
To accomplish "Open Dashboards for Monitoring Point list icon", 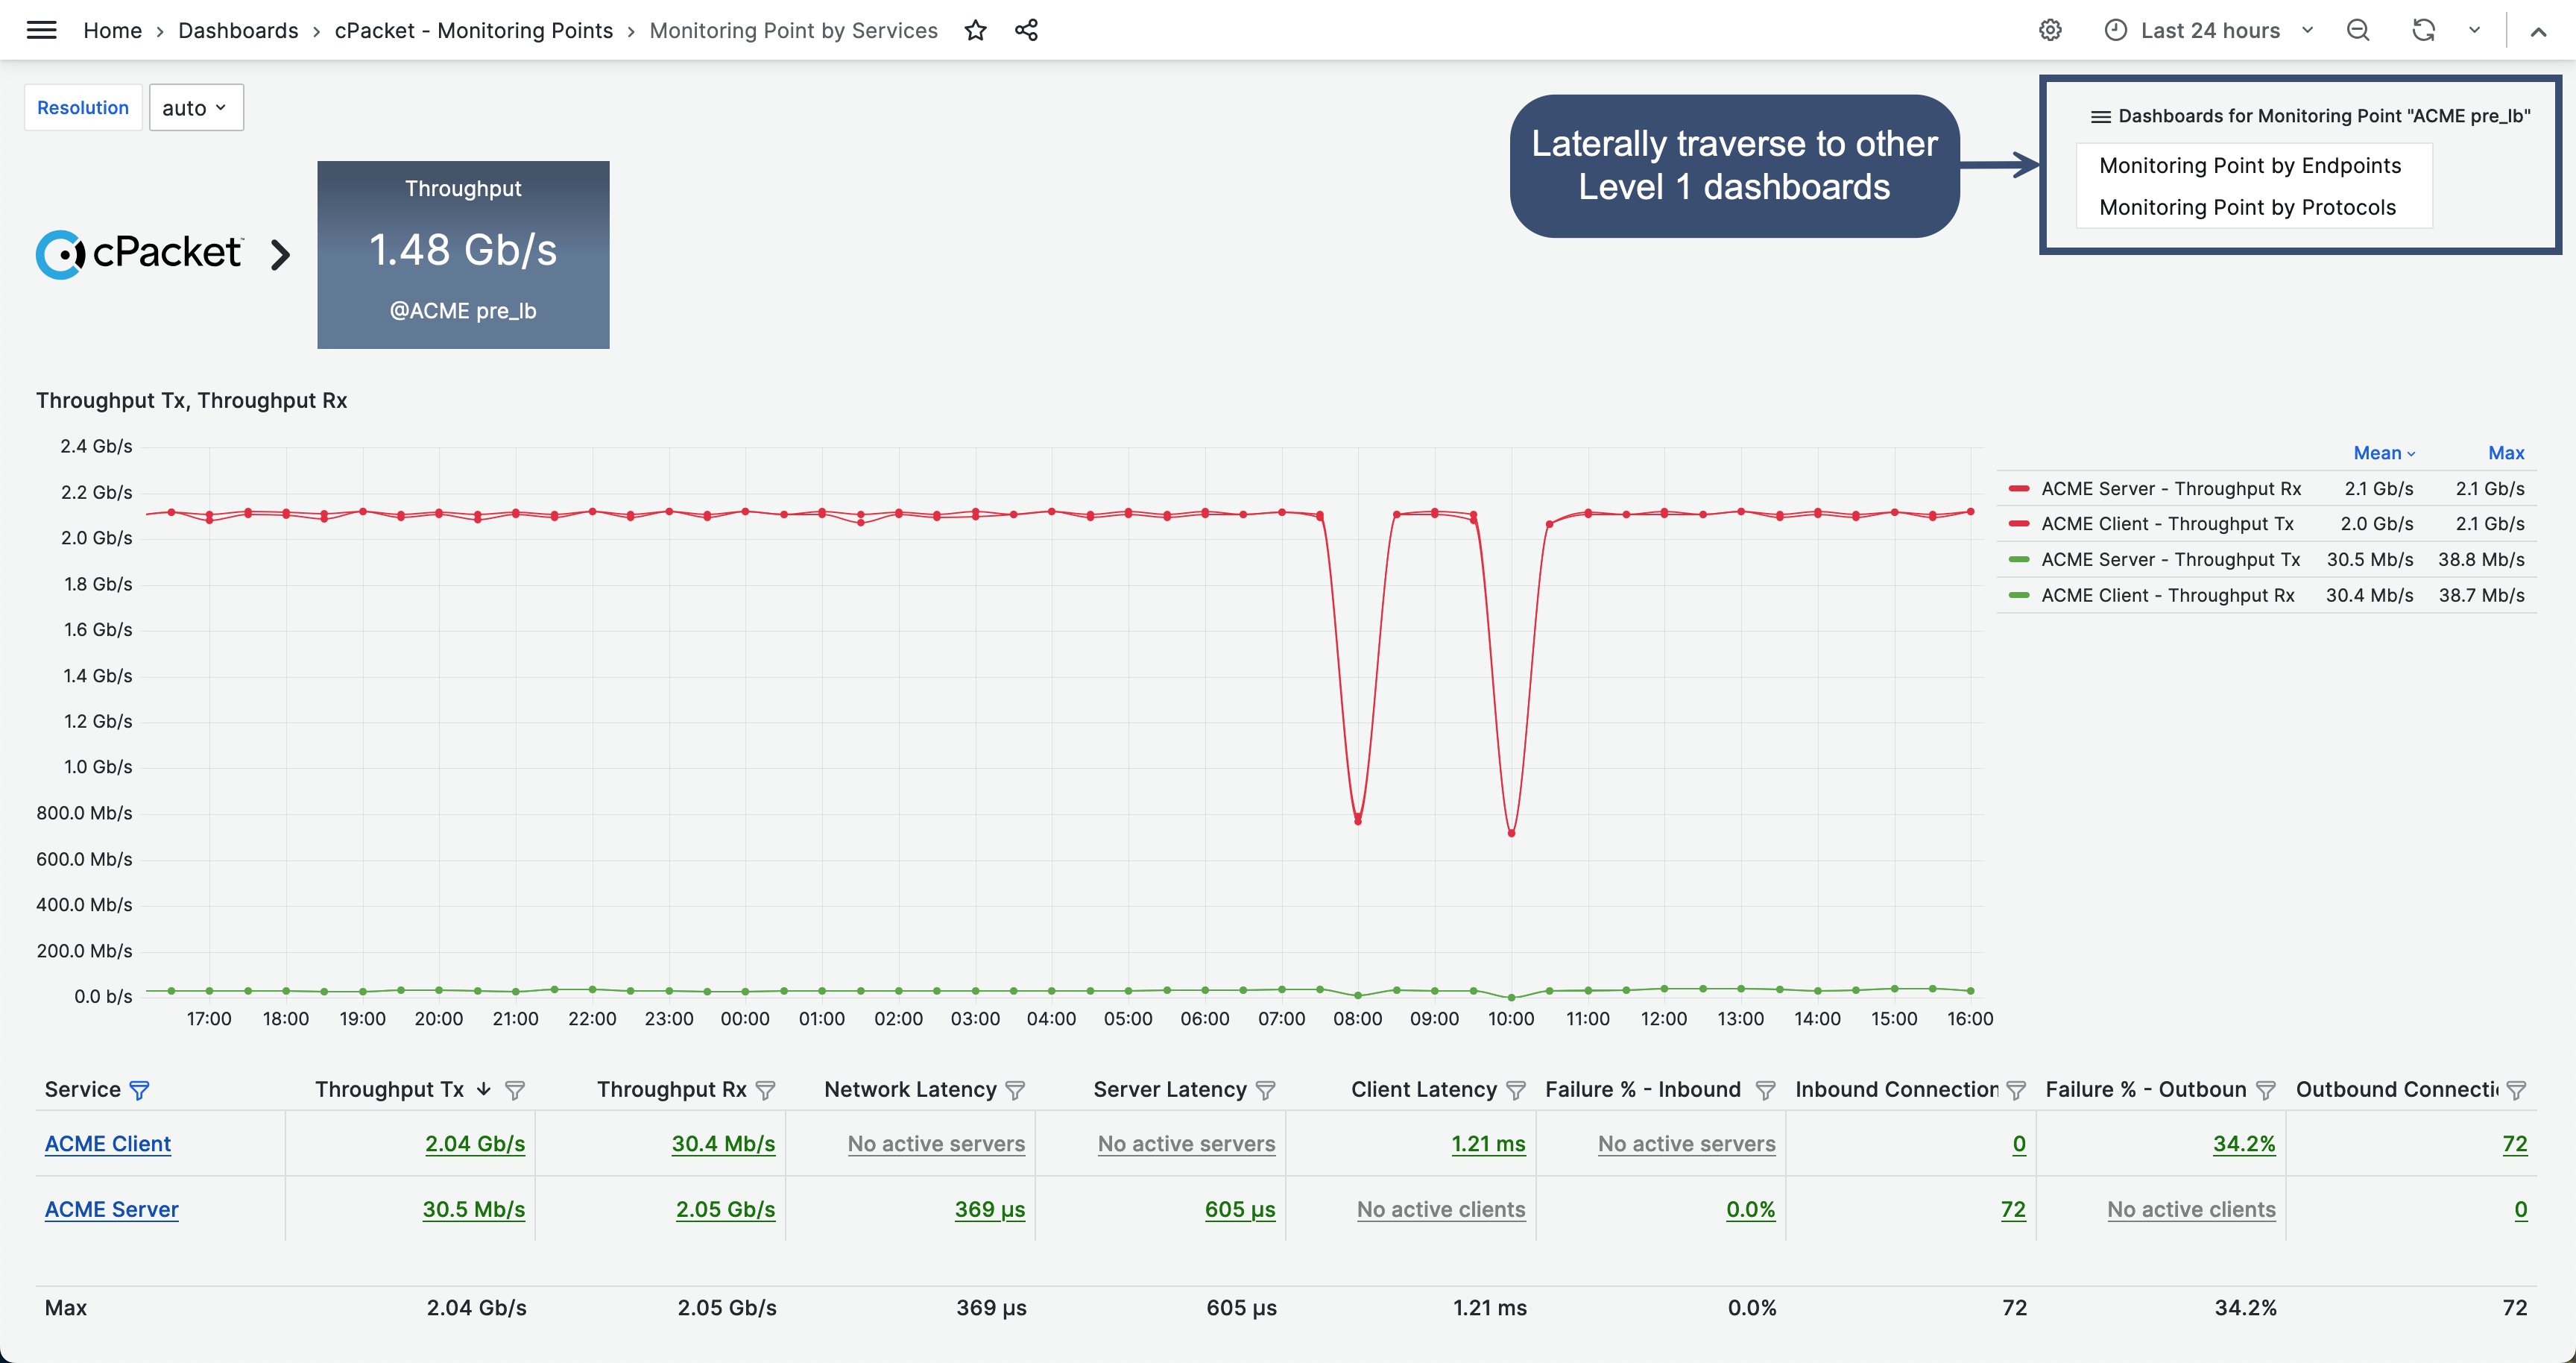I will 2100,117.
